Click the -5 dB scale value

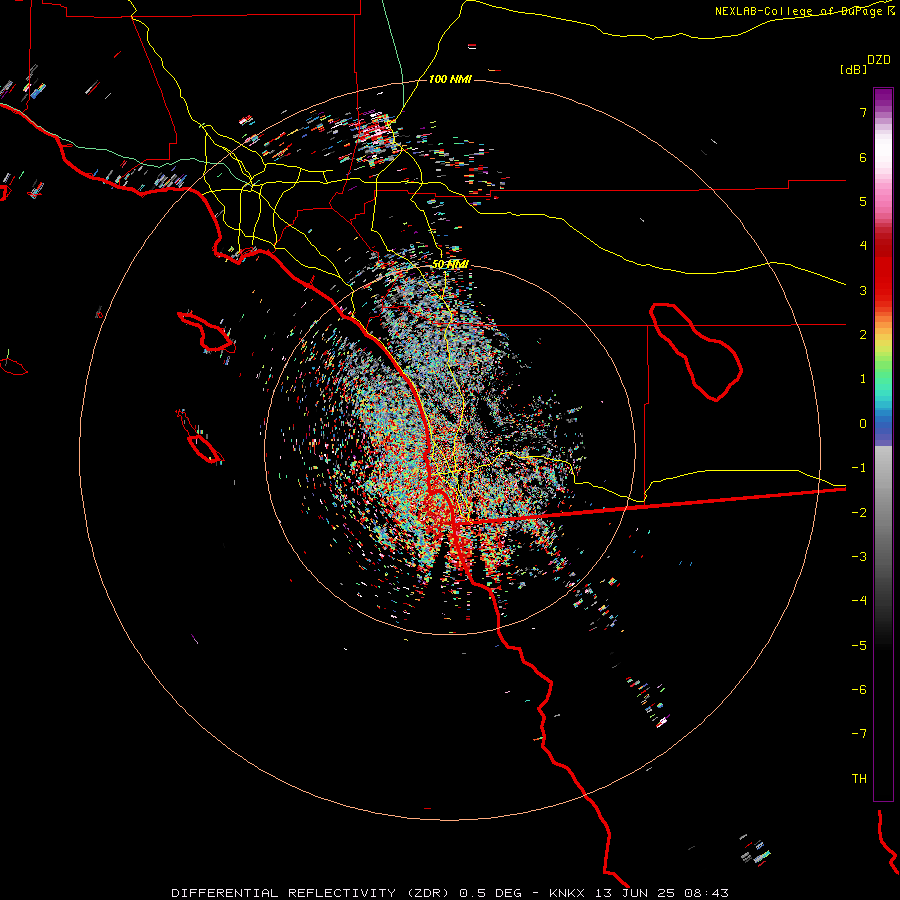859,645
